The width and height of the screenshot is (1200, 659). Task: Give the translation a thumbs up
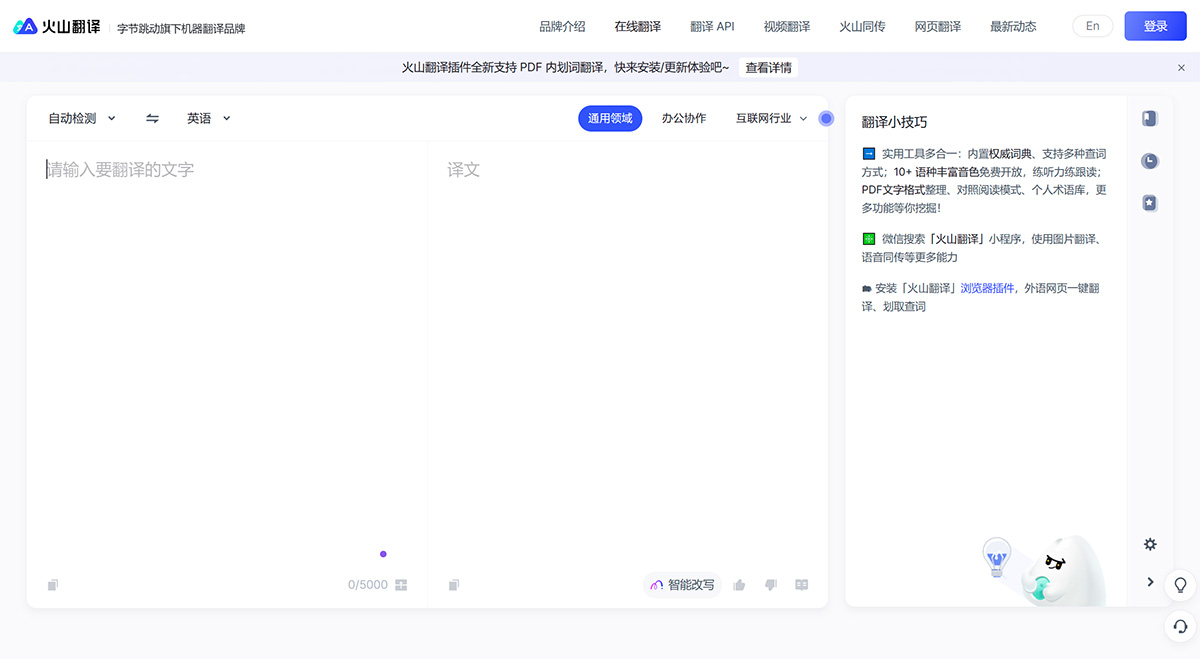tap(739, 584)
